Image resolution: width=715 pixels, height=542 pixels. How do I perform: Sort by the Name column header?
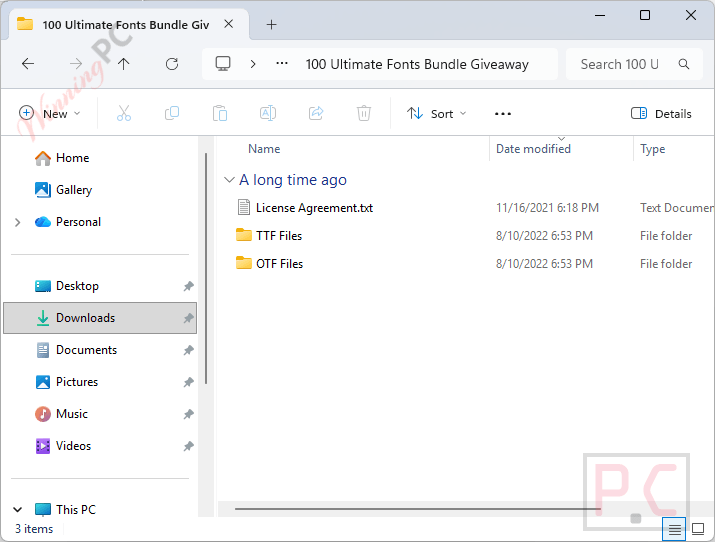pos(264,149)
